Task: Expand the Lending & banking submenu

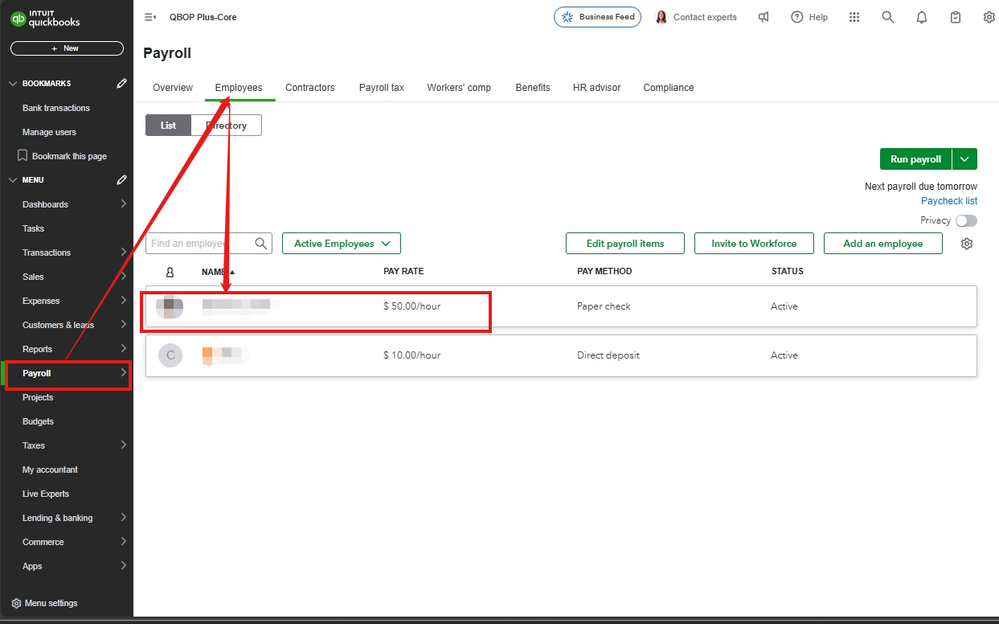Action: (x=123, y=517)
